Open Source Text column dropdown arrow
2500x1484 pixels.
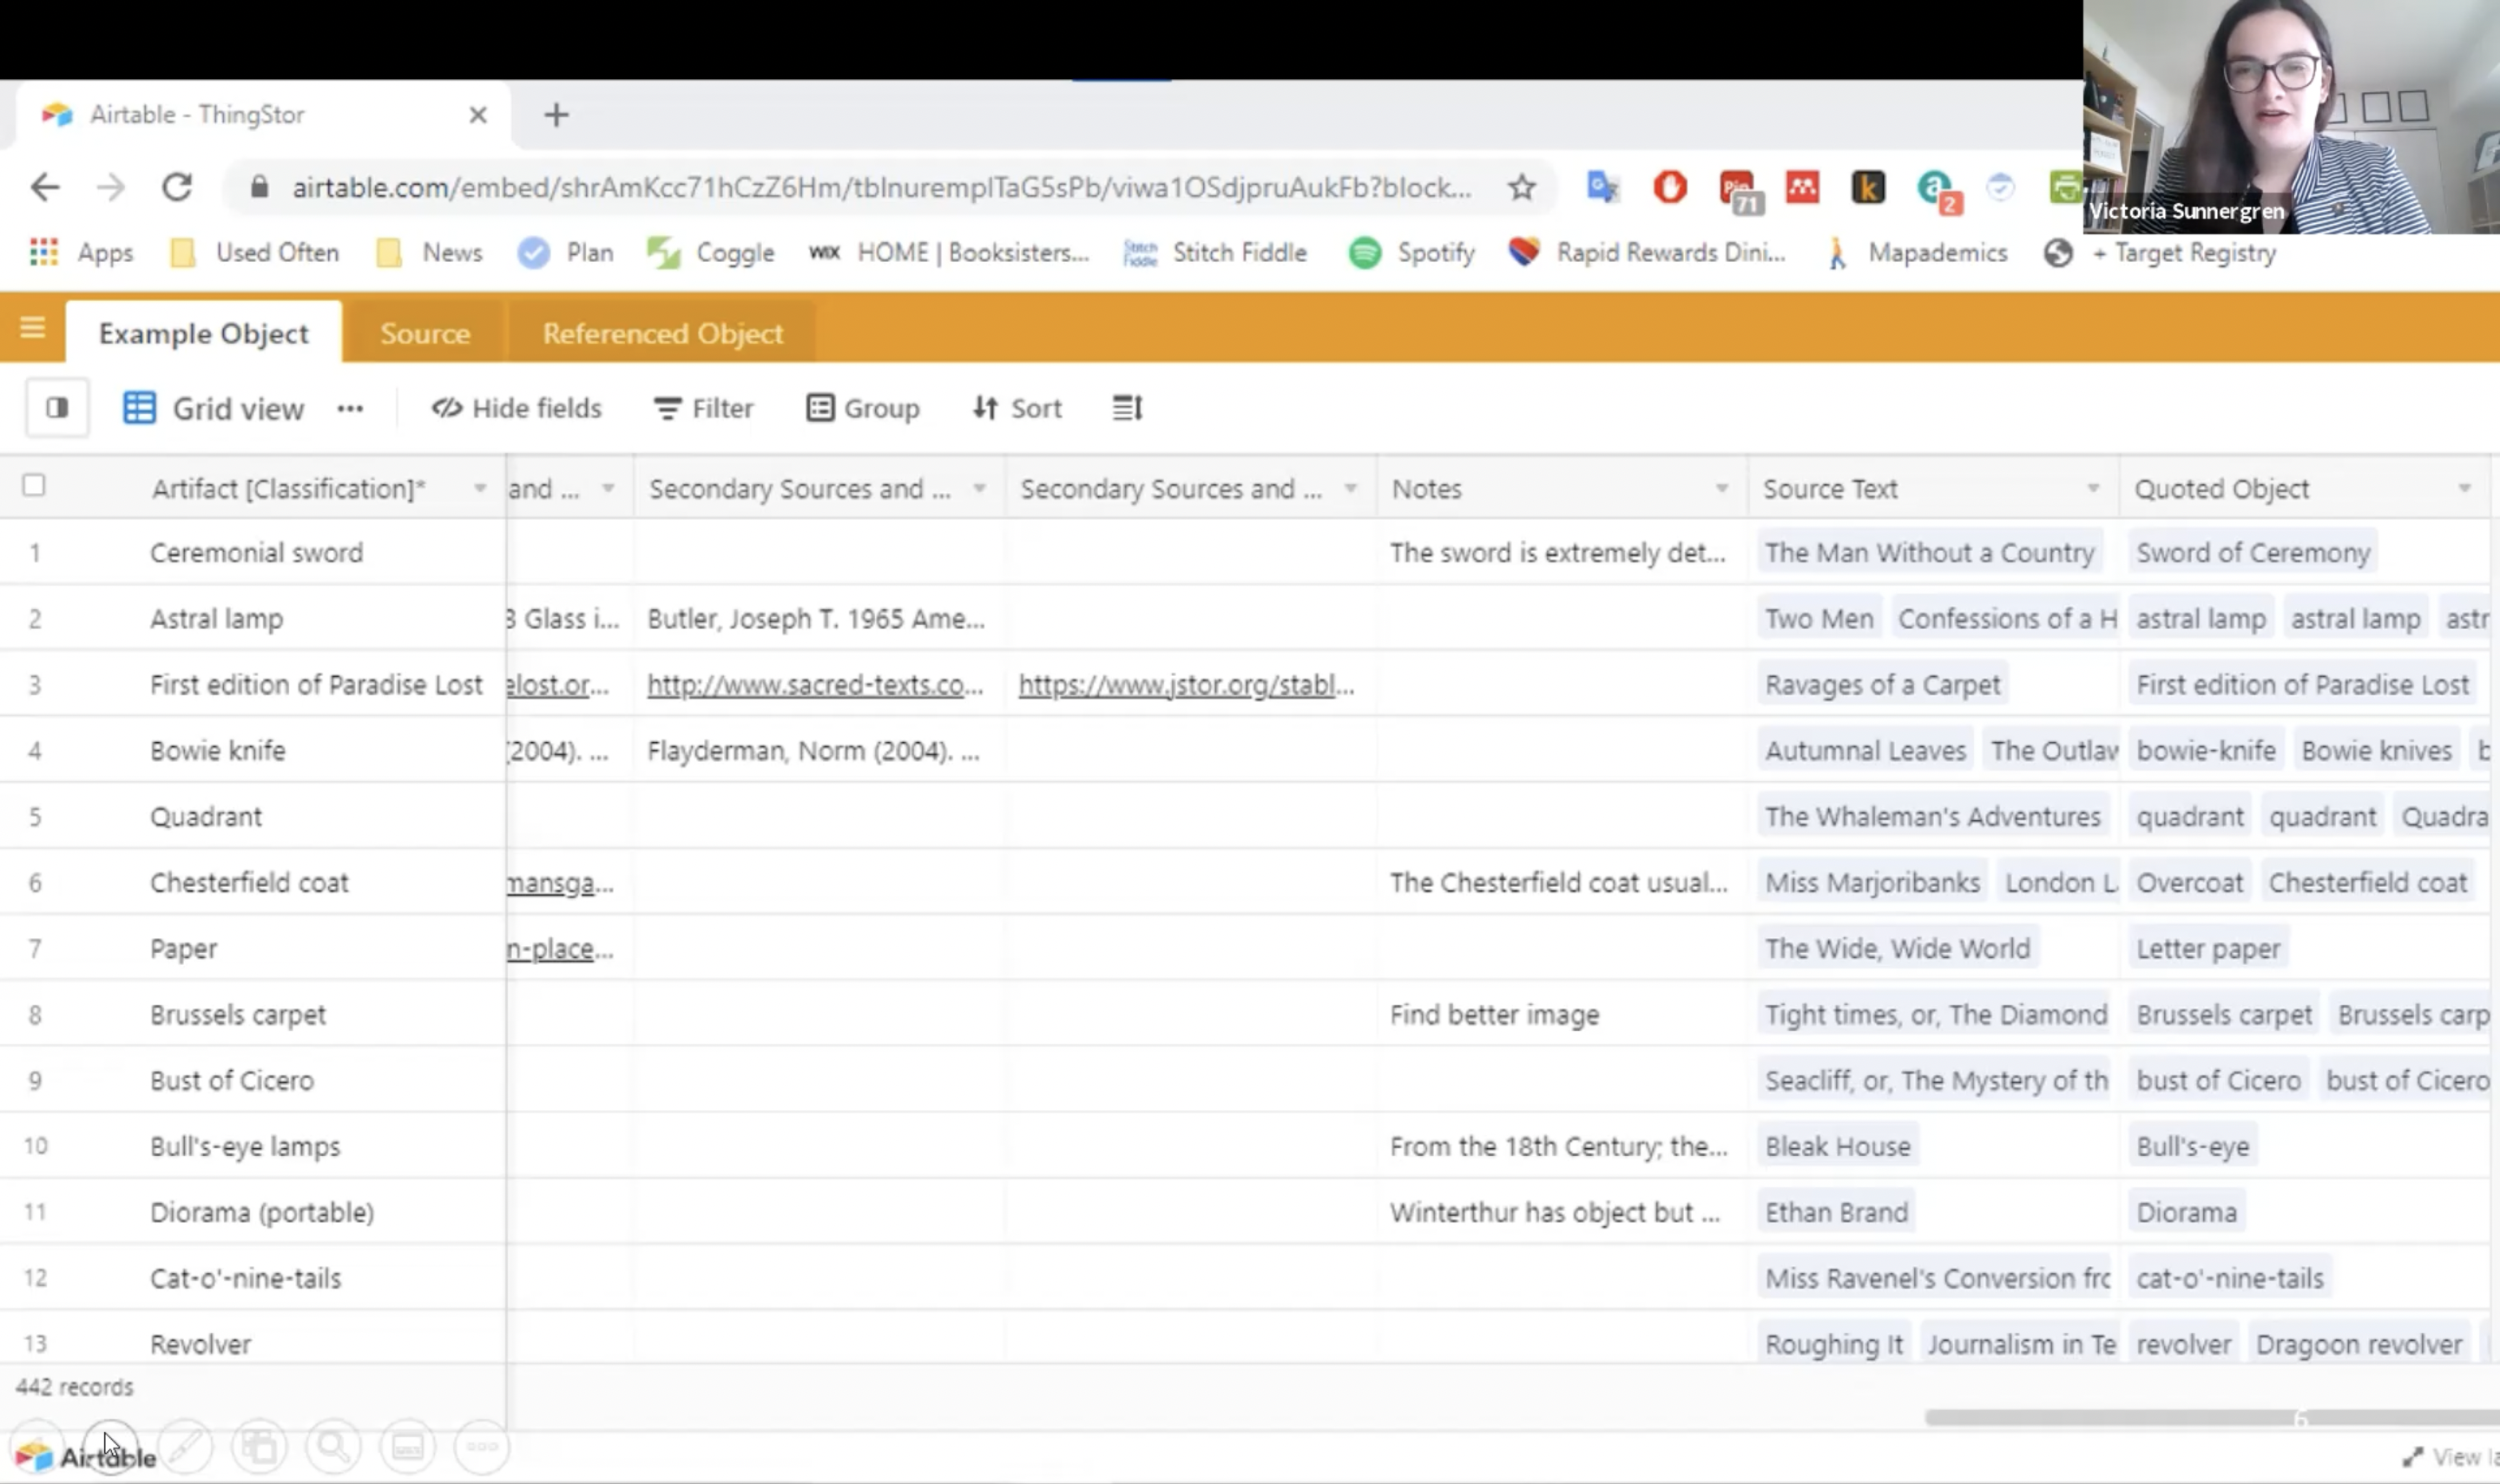(x=2093, y=488)
